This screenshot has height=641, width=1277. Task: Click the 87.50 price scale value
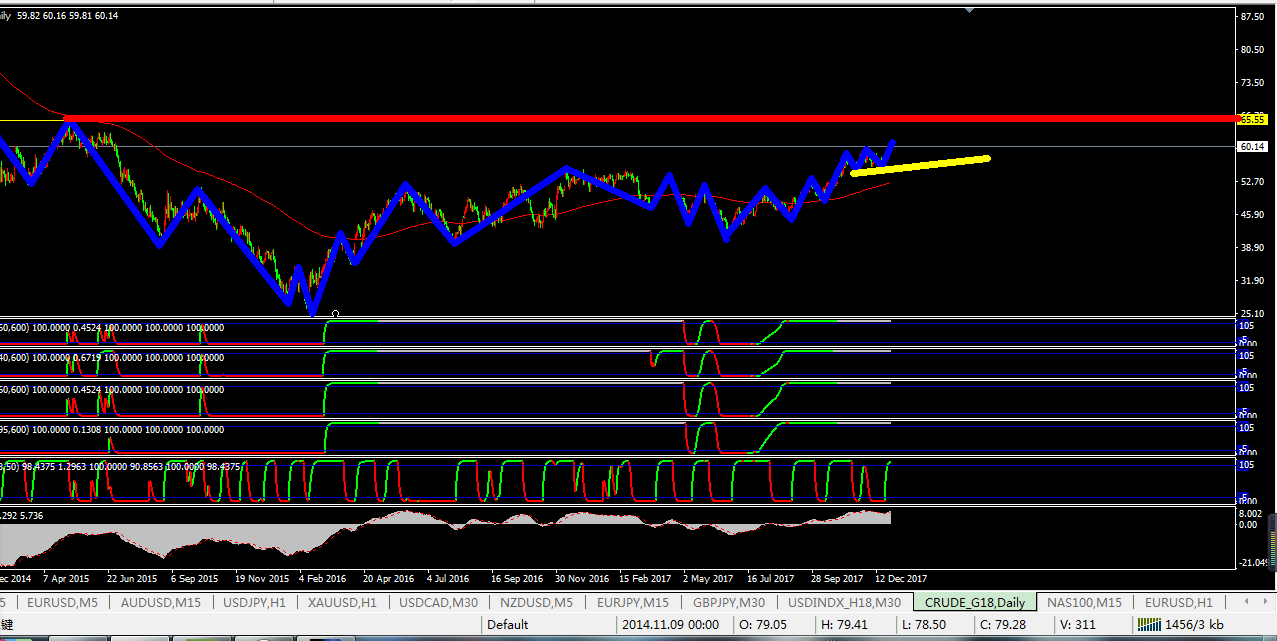(x=1253, y=17)
